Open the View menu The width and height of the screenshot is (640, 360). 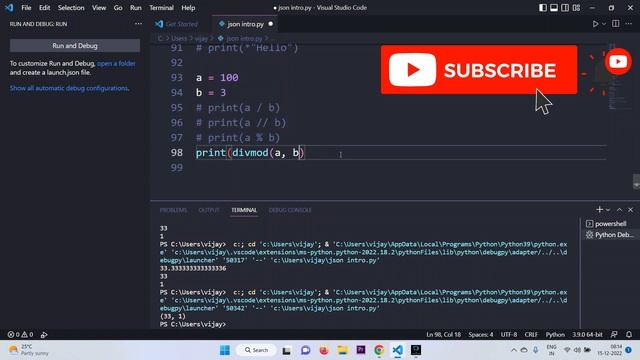pyautogui.click(x=99, y=8)
